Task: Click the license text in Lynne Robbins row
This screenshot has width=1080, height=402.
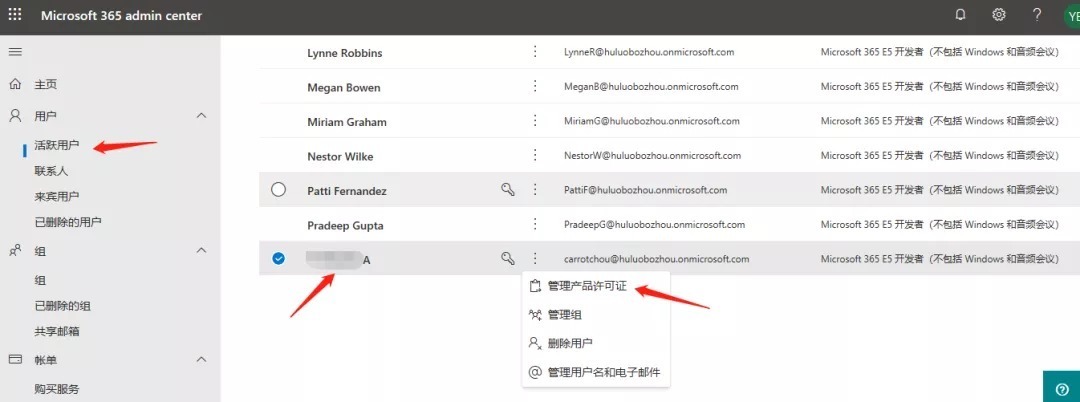Action: click(x=939, y=52)
